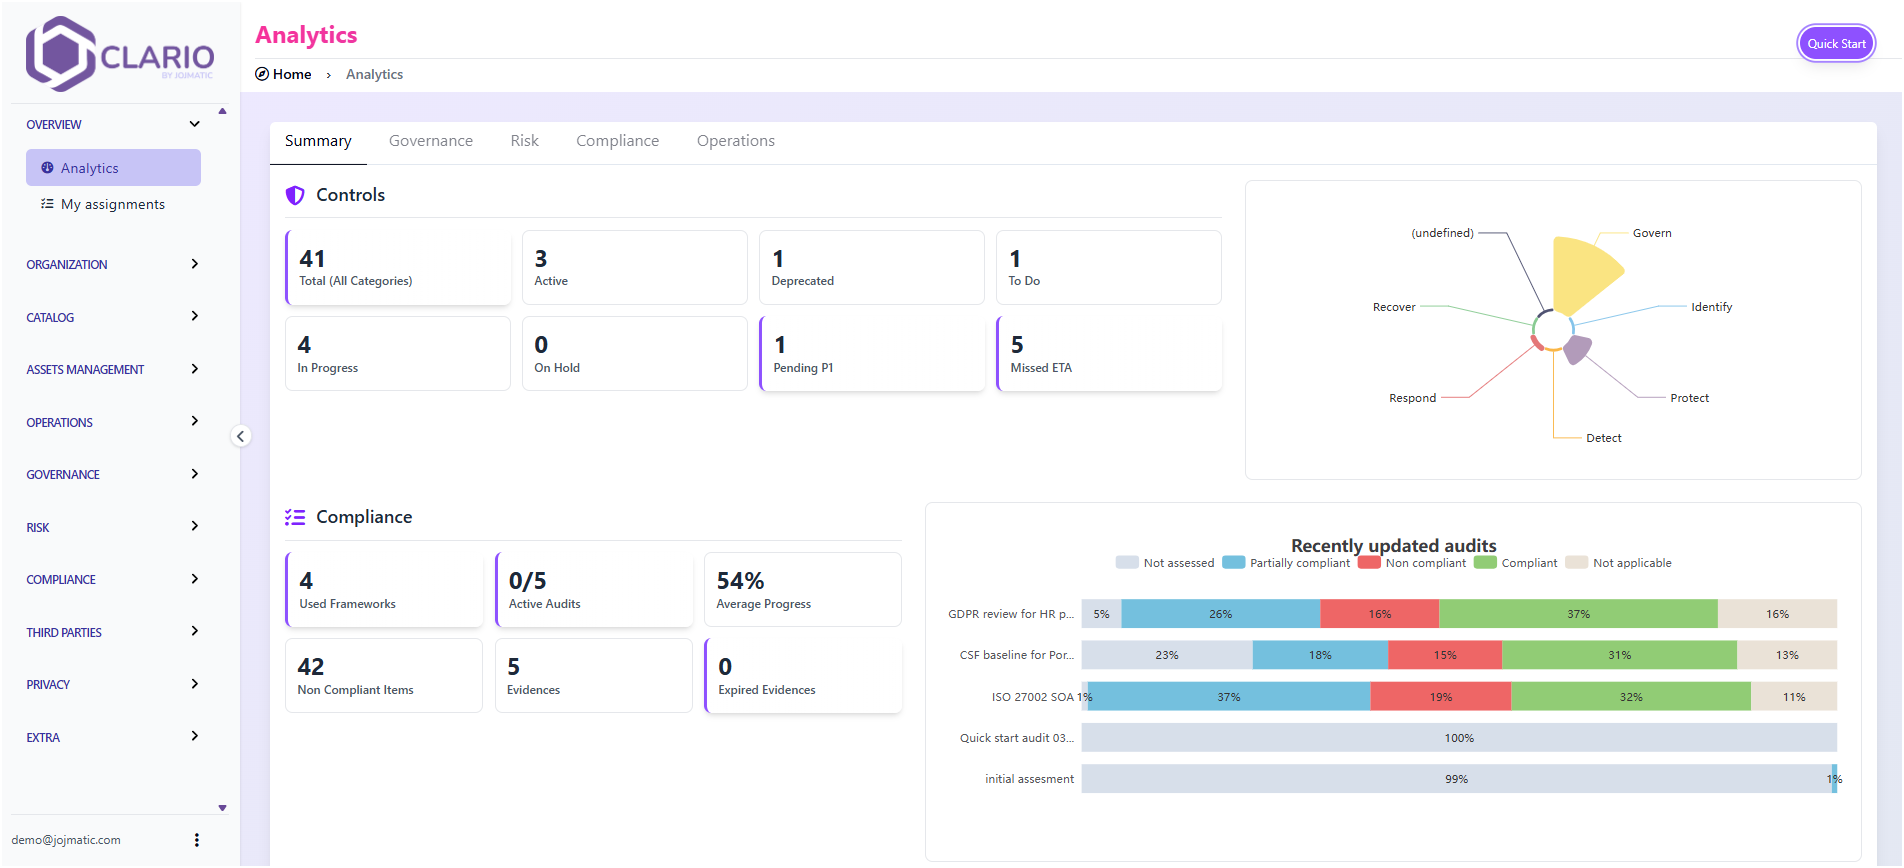The width and height of the screenshot is (1904, 868).
Task: Collapse the sidebar with the arrow button
Action: (240, 436)
